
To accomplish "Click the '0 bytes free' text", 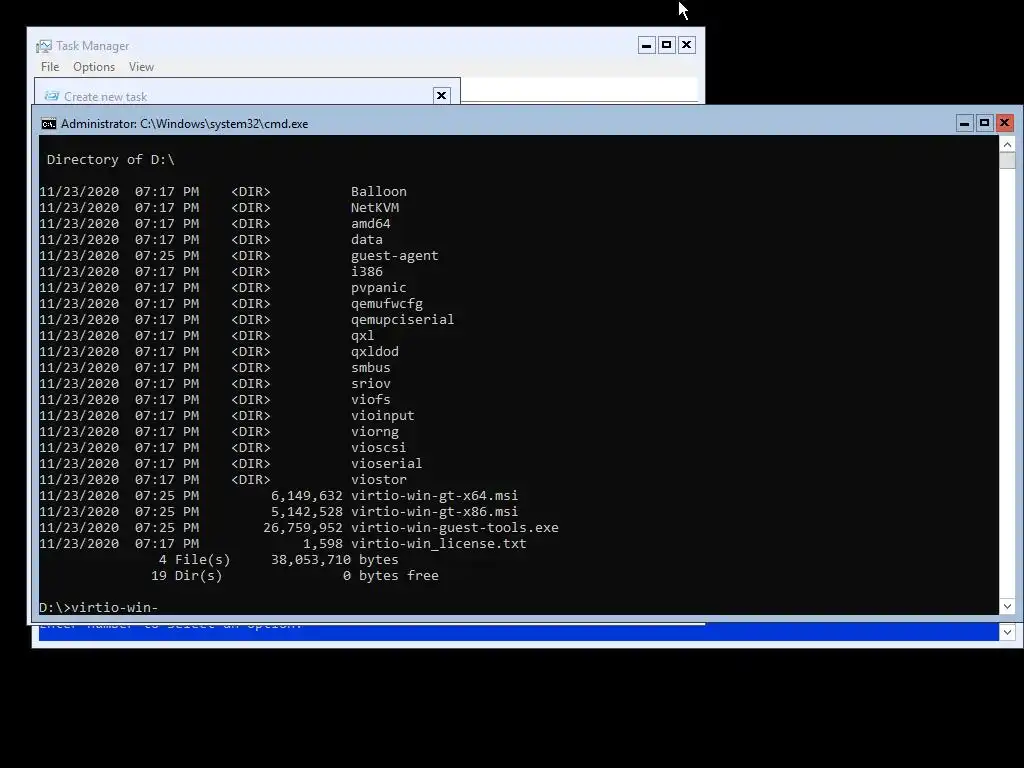I will click(x=391, y=575).
